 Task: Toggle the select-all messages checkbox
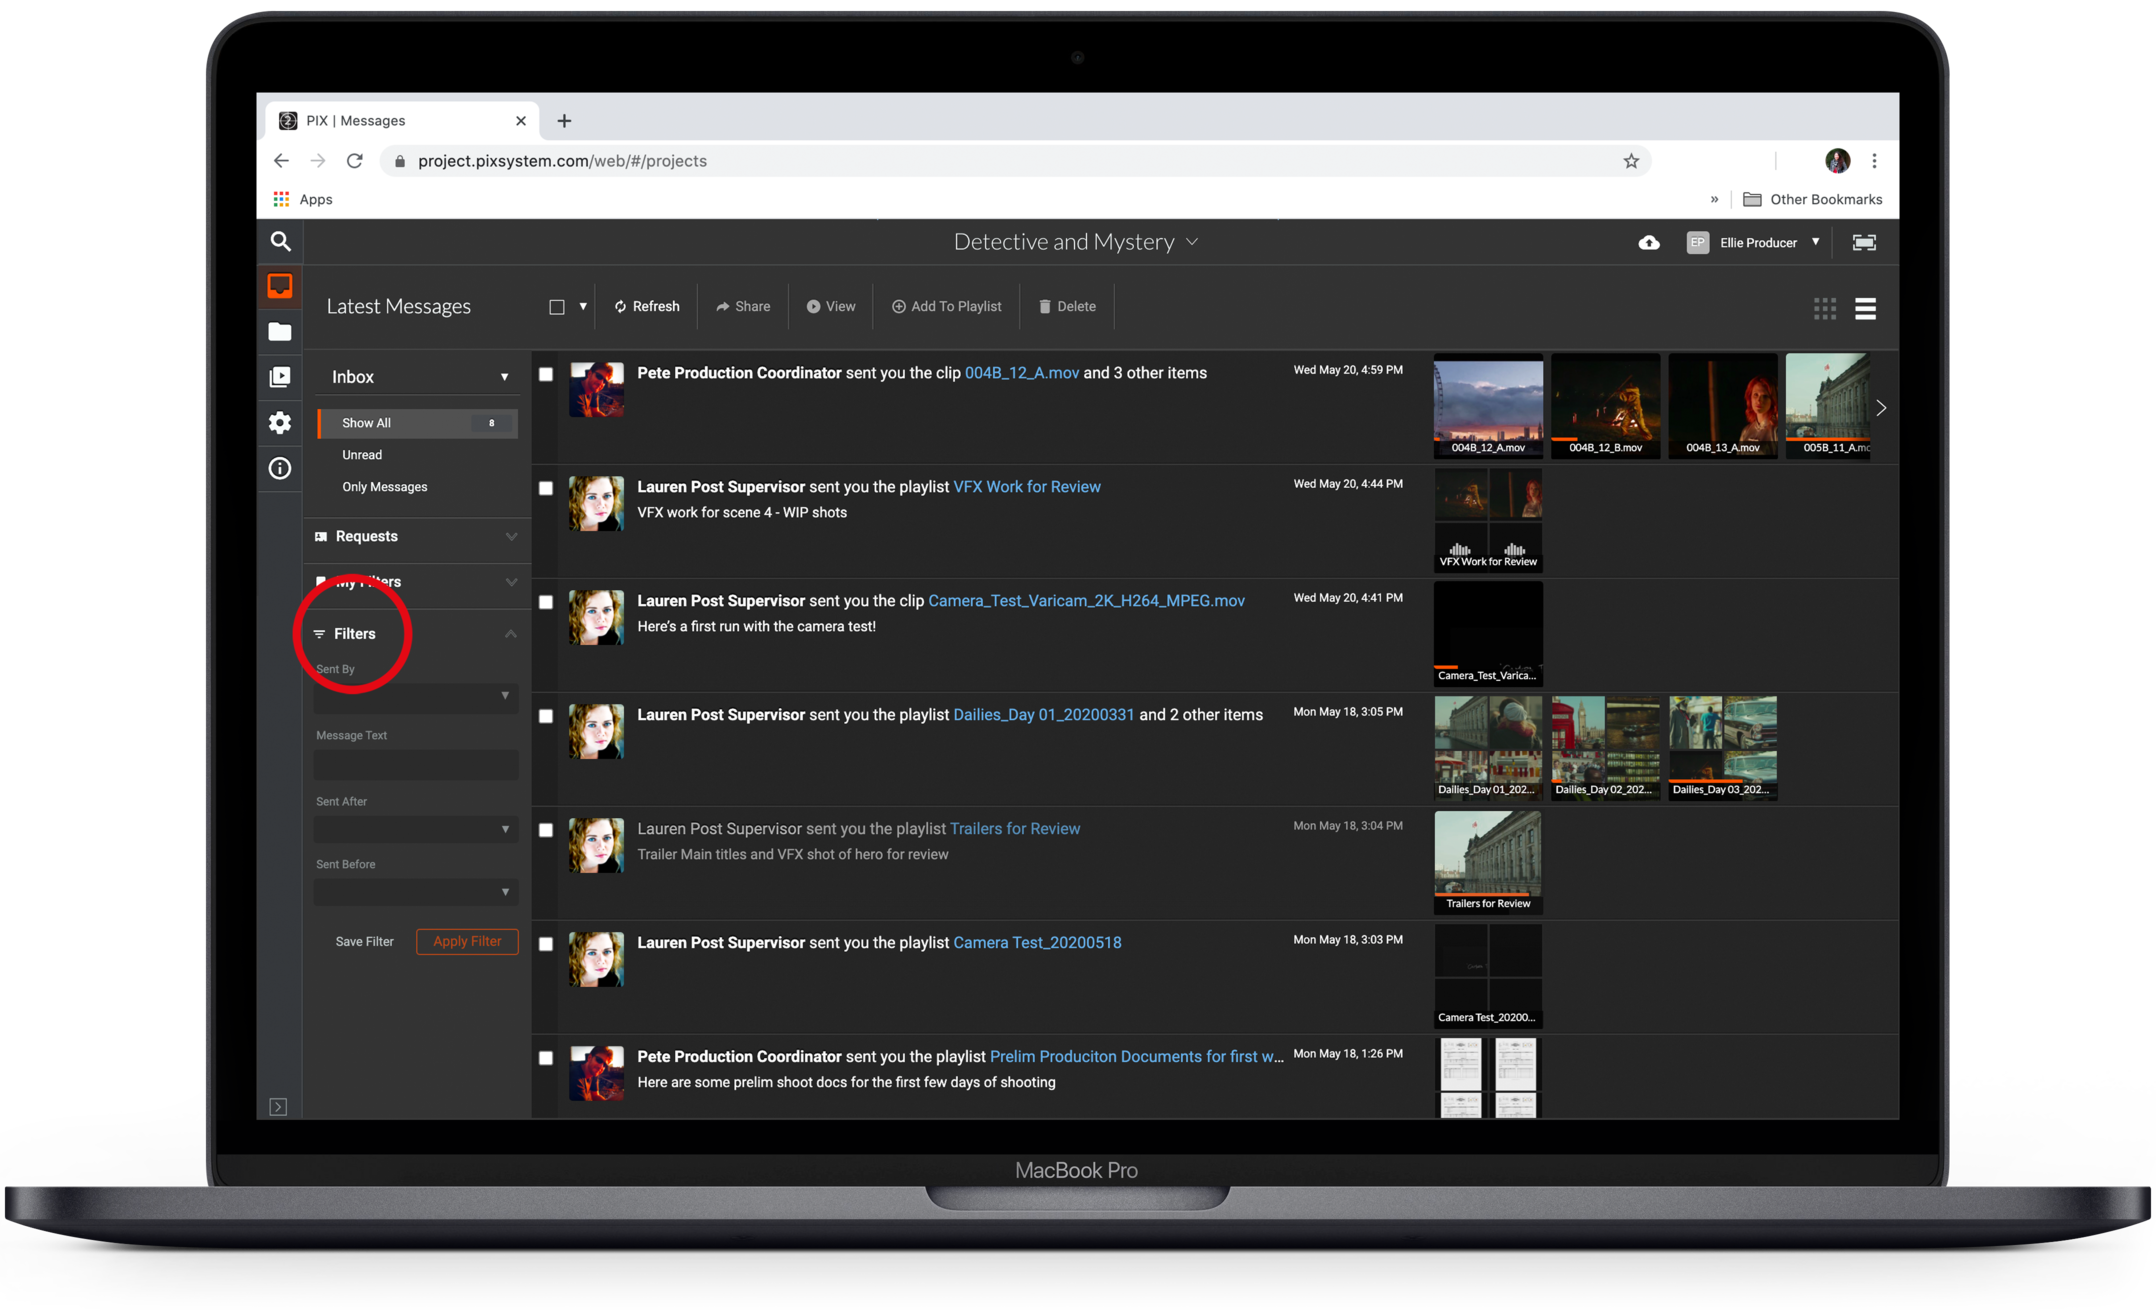pos(557,307)
